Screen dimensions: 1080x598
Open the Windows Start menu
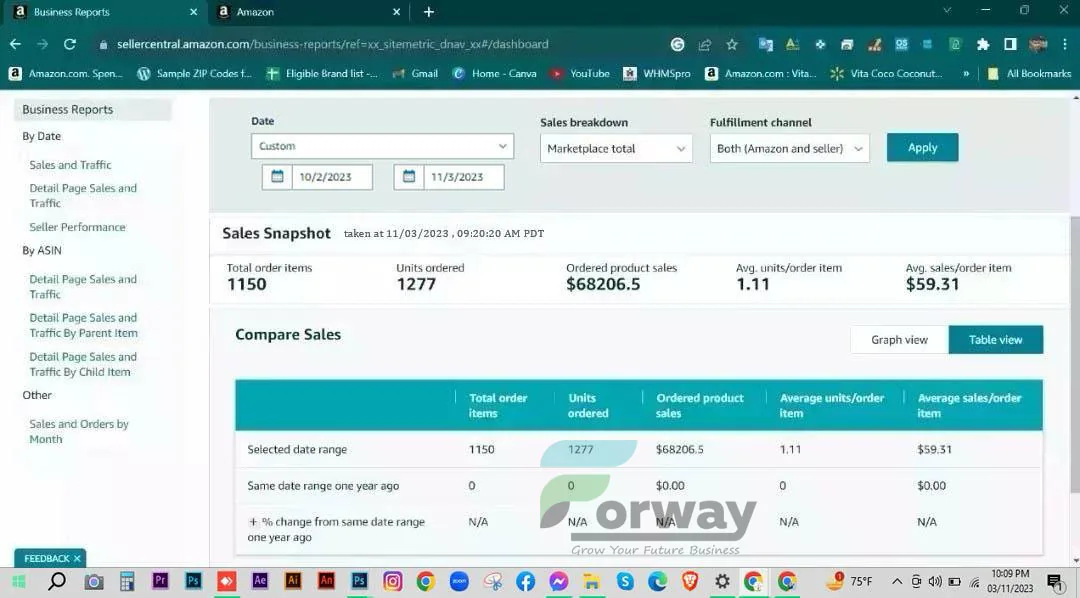pos(19,581)
